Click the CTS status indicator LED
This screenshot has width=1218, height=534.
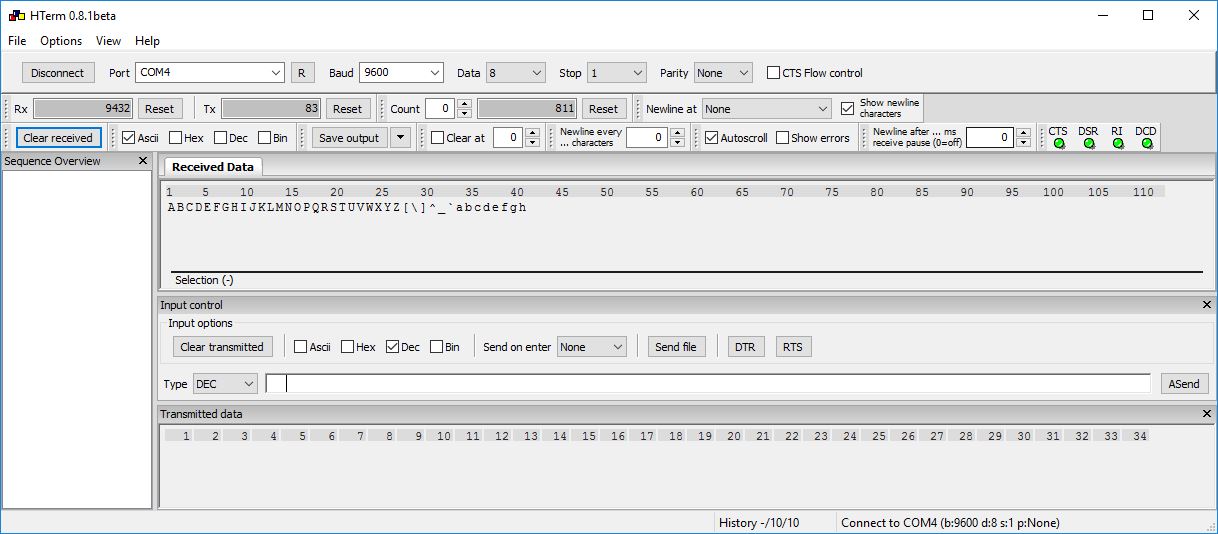point(1058,144)
